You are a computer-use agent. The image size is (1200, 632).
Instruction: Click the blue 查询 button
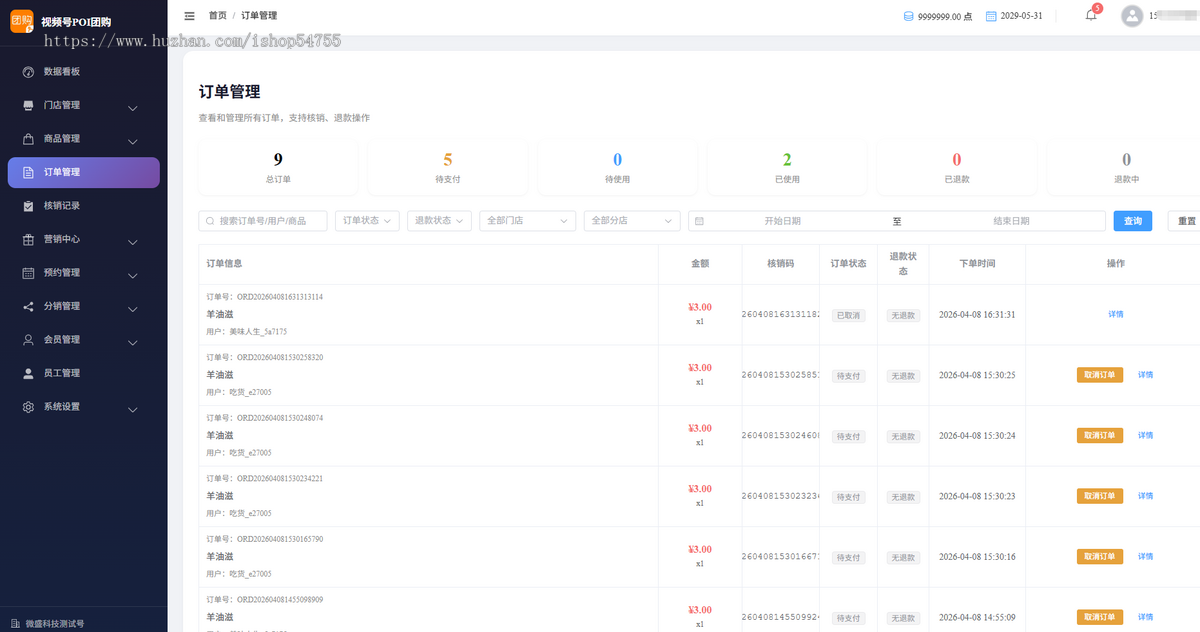tap(1133, 221)
